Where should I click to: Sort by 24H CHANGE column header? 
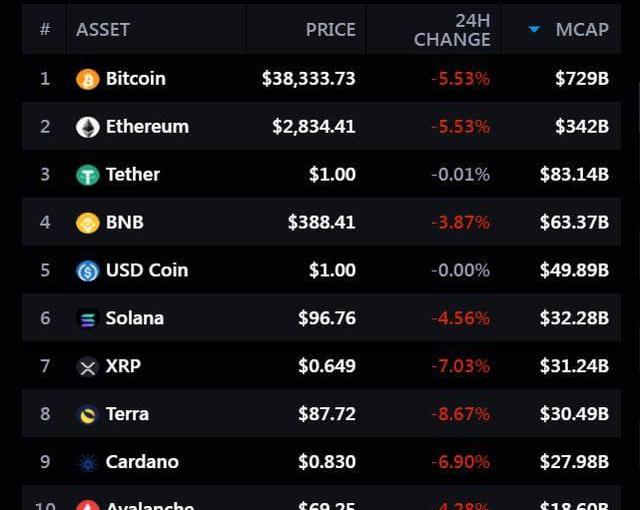click(452, 30)
